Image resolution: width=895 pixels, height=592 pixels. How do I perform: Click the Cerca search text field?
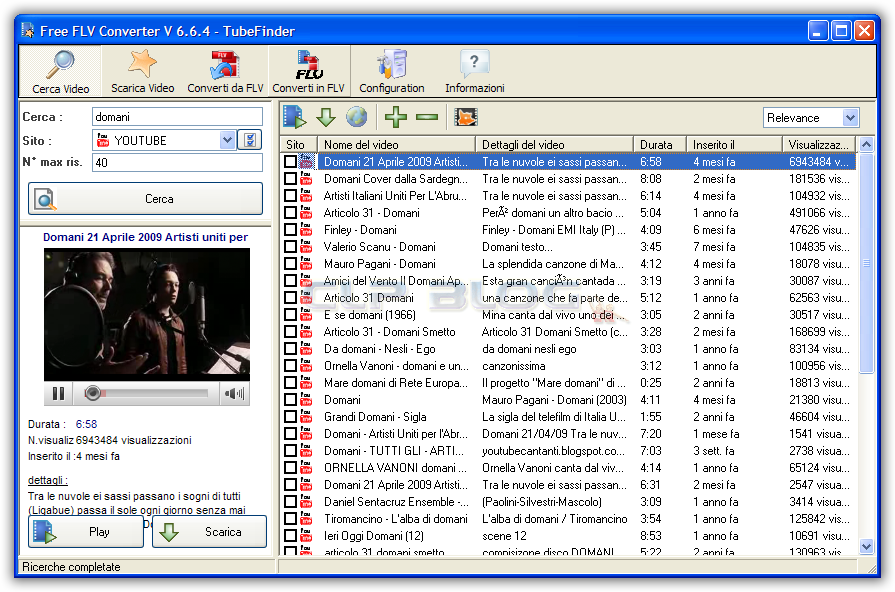(177, 116)
